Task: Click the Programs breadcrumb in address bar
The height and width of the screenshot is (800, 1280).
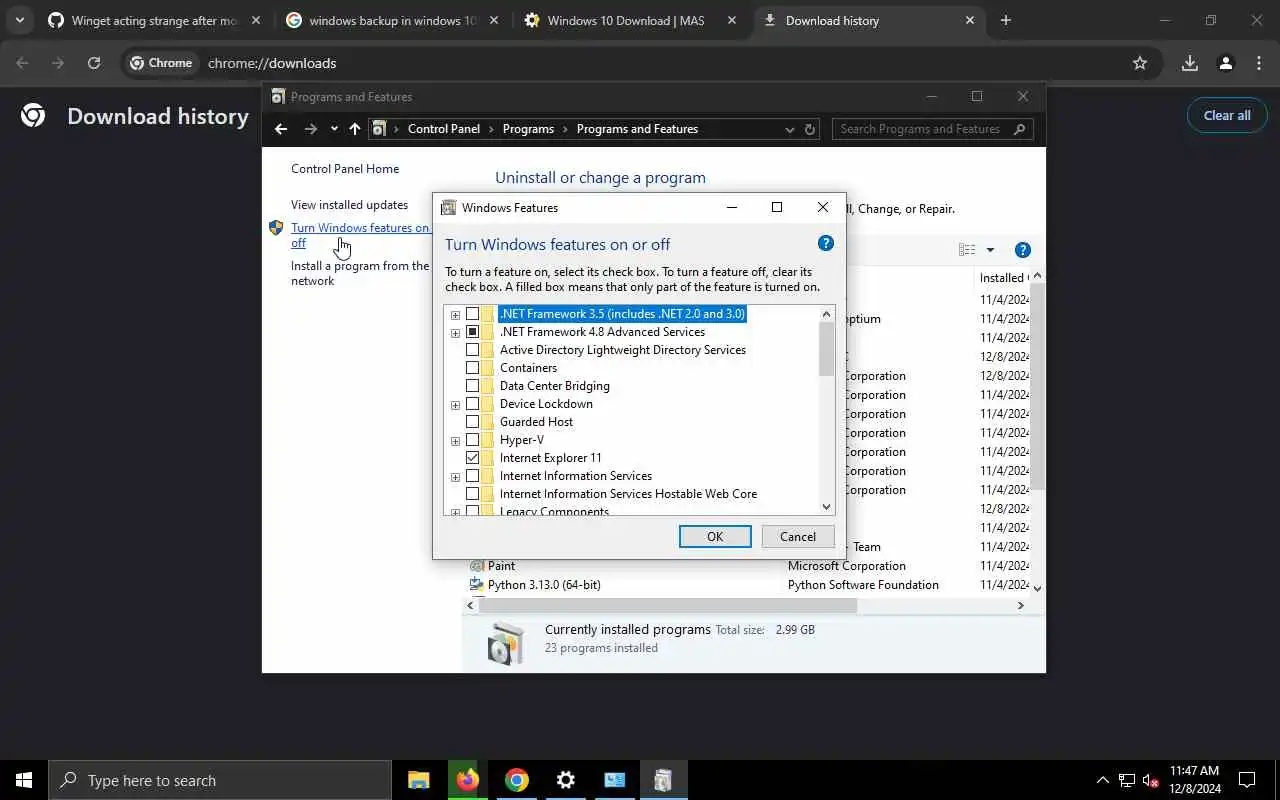Action: pos(528,129)
